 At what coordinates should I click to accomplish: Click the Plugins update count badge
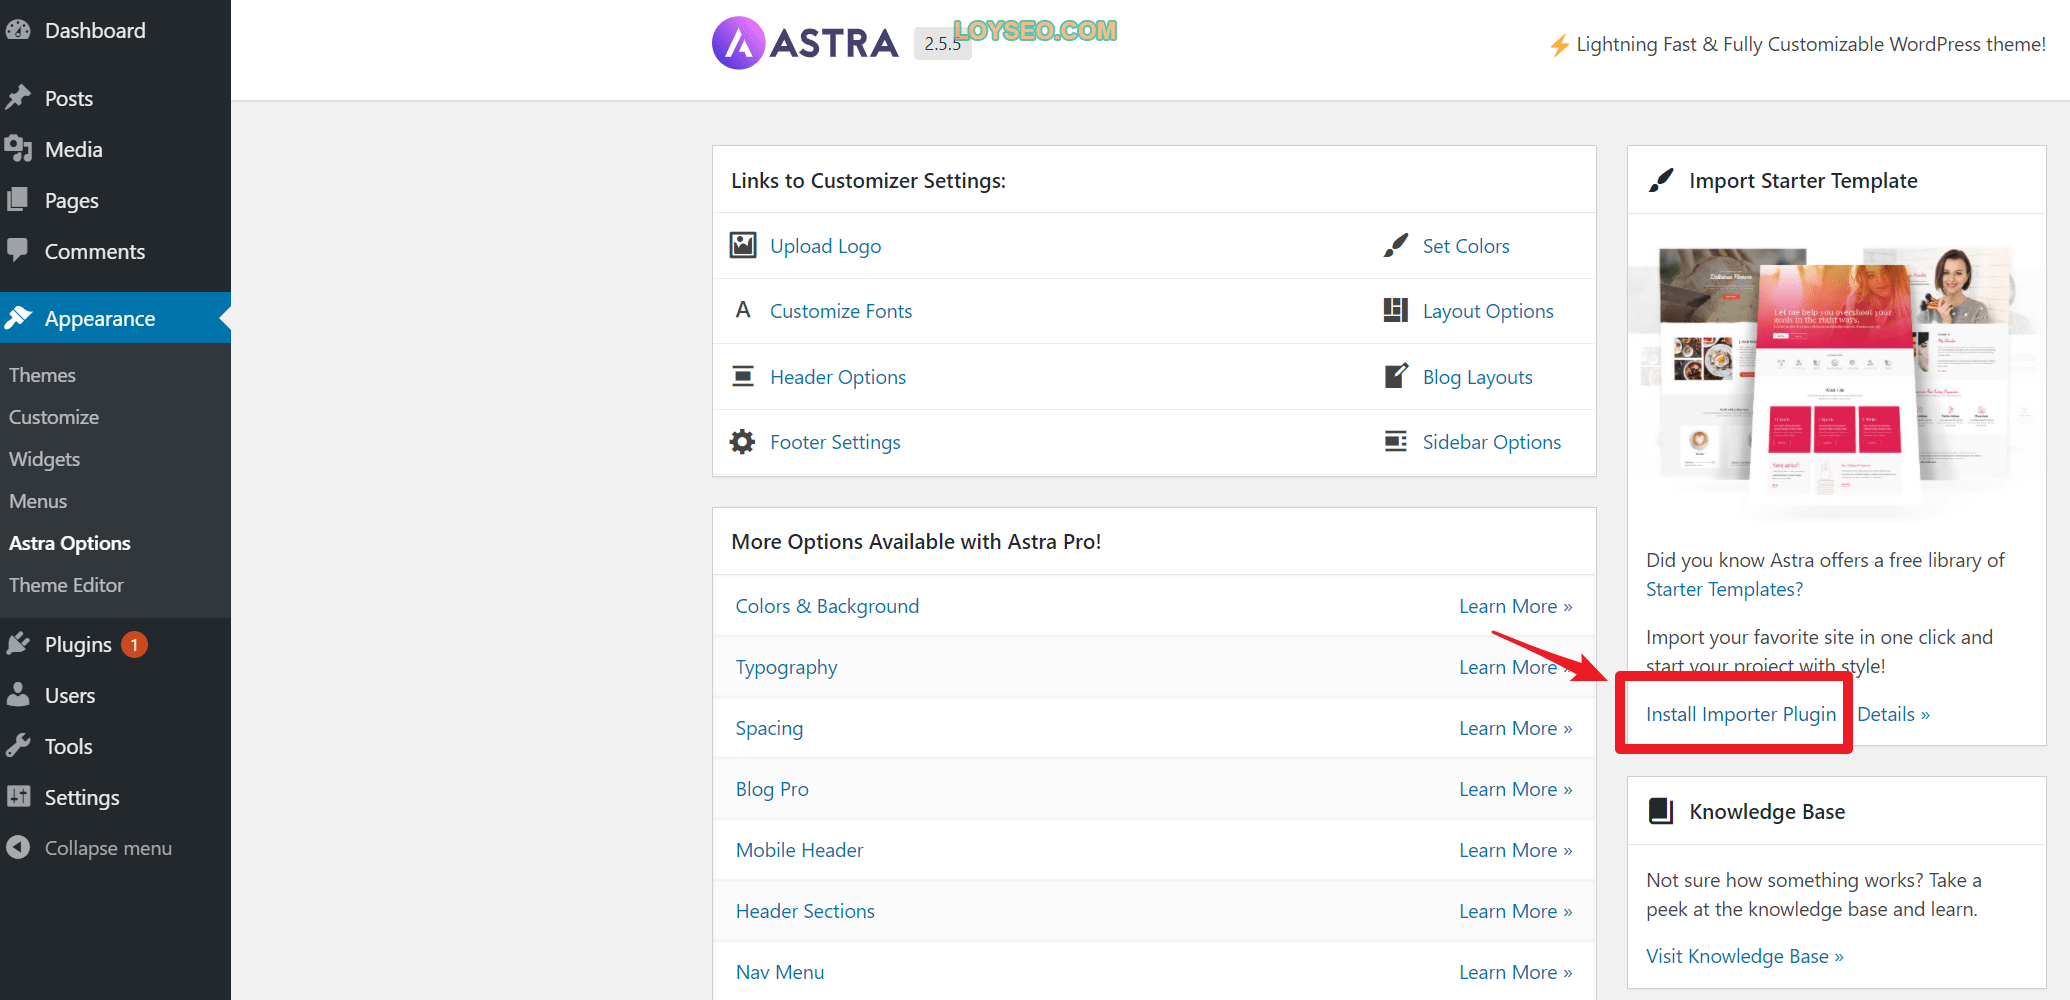[133, 644]
